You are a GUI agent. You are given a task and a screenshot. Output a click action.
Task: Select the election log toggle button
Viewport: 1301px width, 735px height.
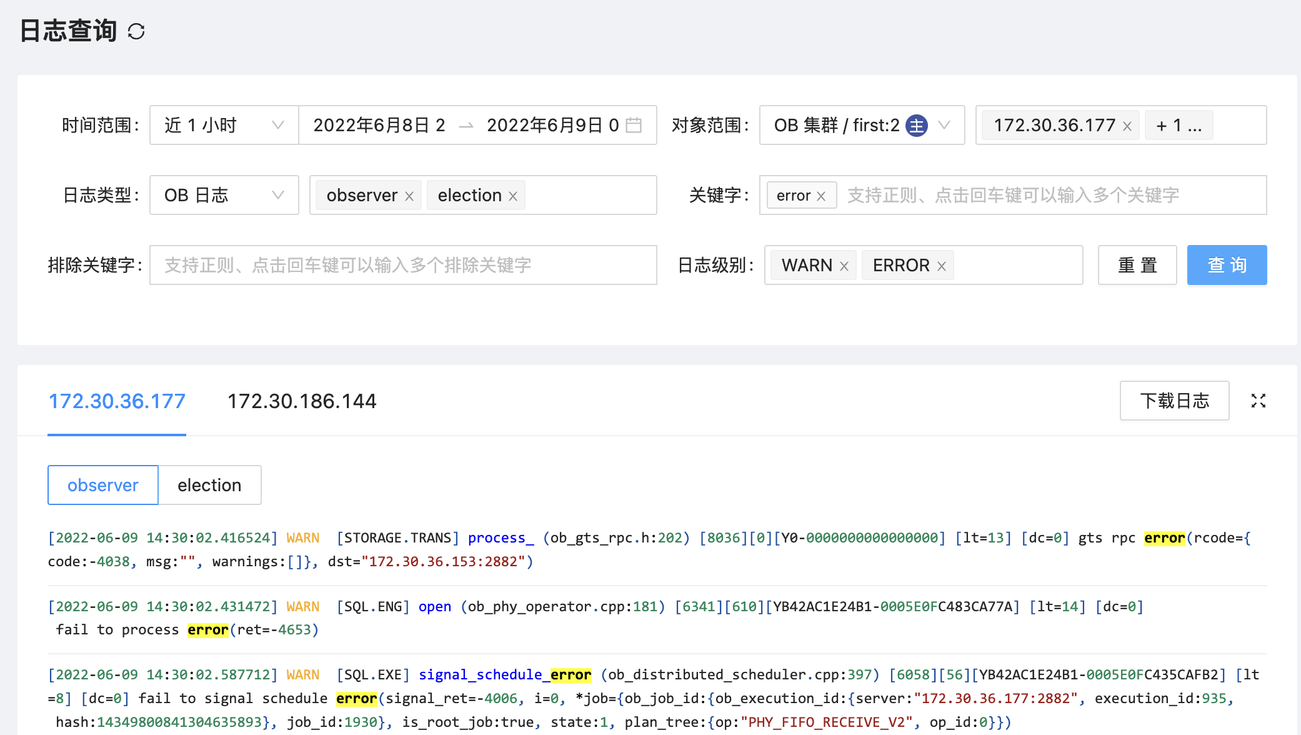(x=209, y=485)
